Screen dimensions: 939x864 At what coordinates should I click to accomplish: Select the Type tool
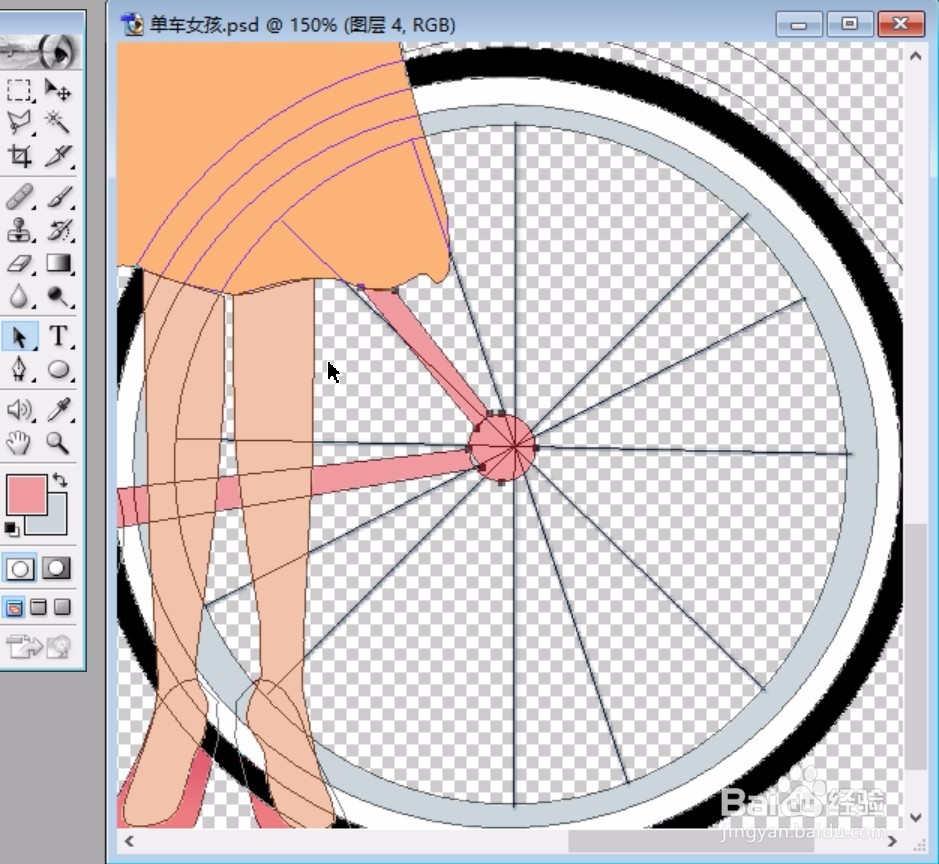58,336
